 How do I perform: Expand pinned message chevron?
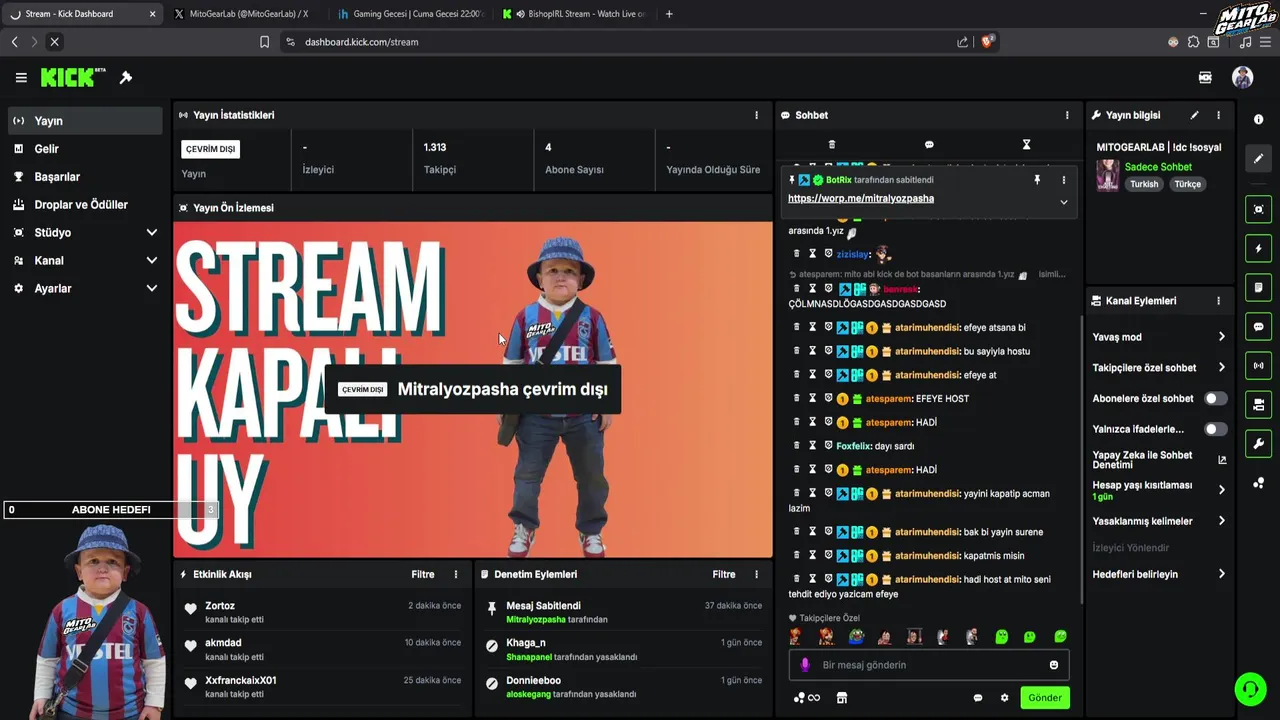1063,202
